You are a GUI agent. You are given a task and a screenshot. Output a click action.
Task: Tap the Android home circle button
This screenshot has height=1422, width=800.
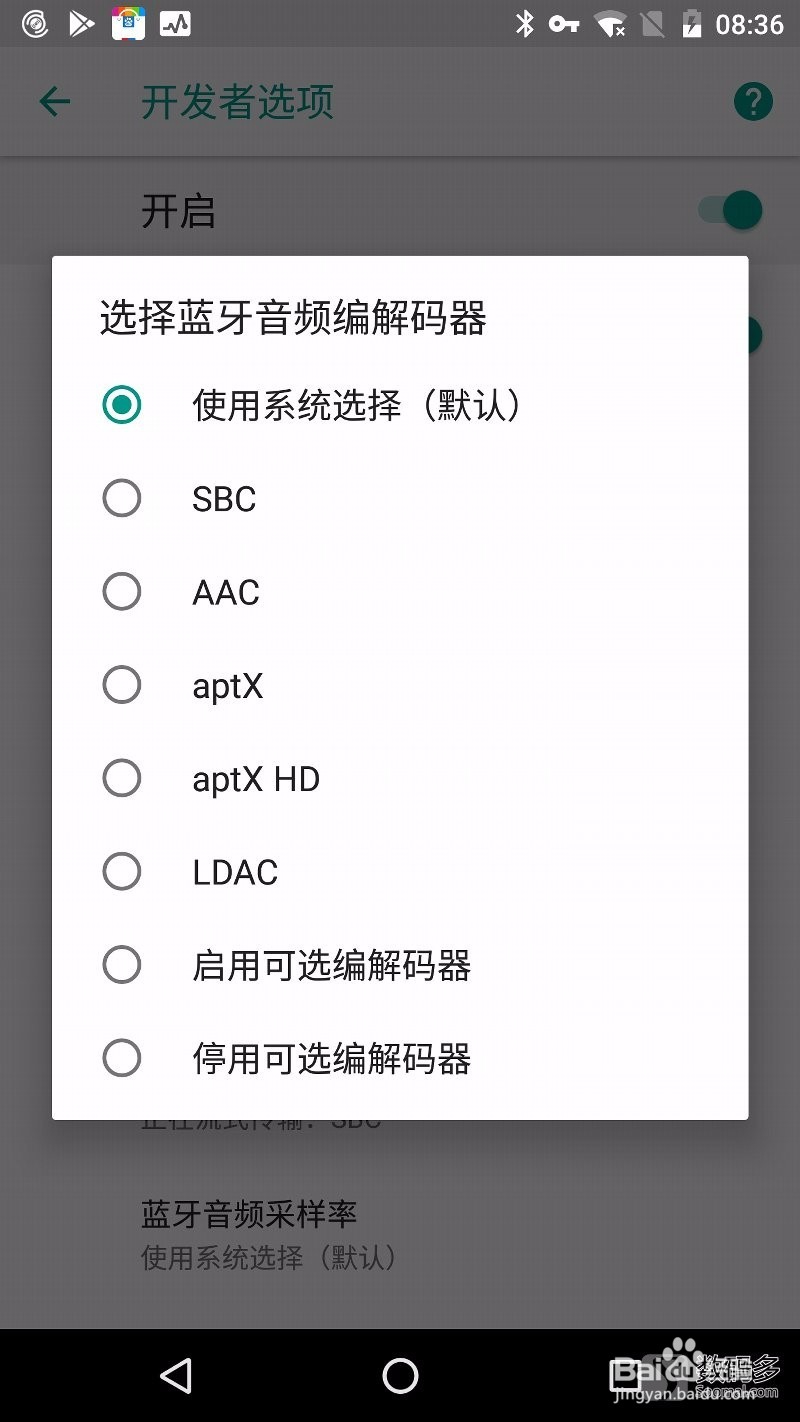tap(400, 1376)
